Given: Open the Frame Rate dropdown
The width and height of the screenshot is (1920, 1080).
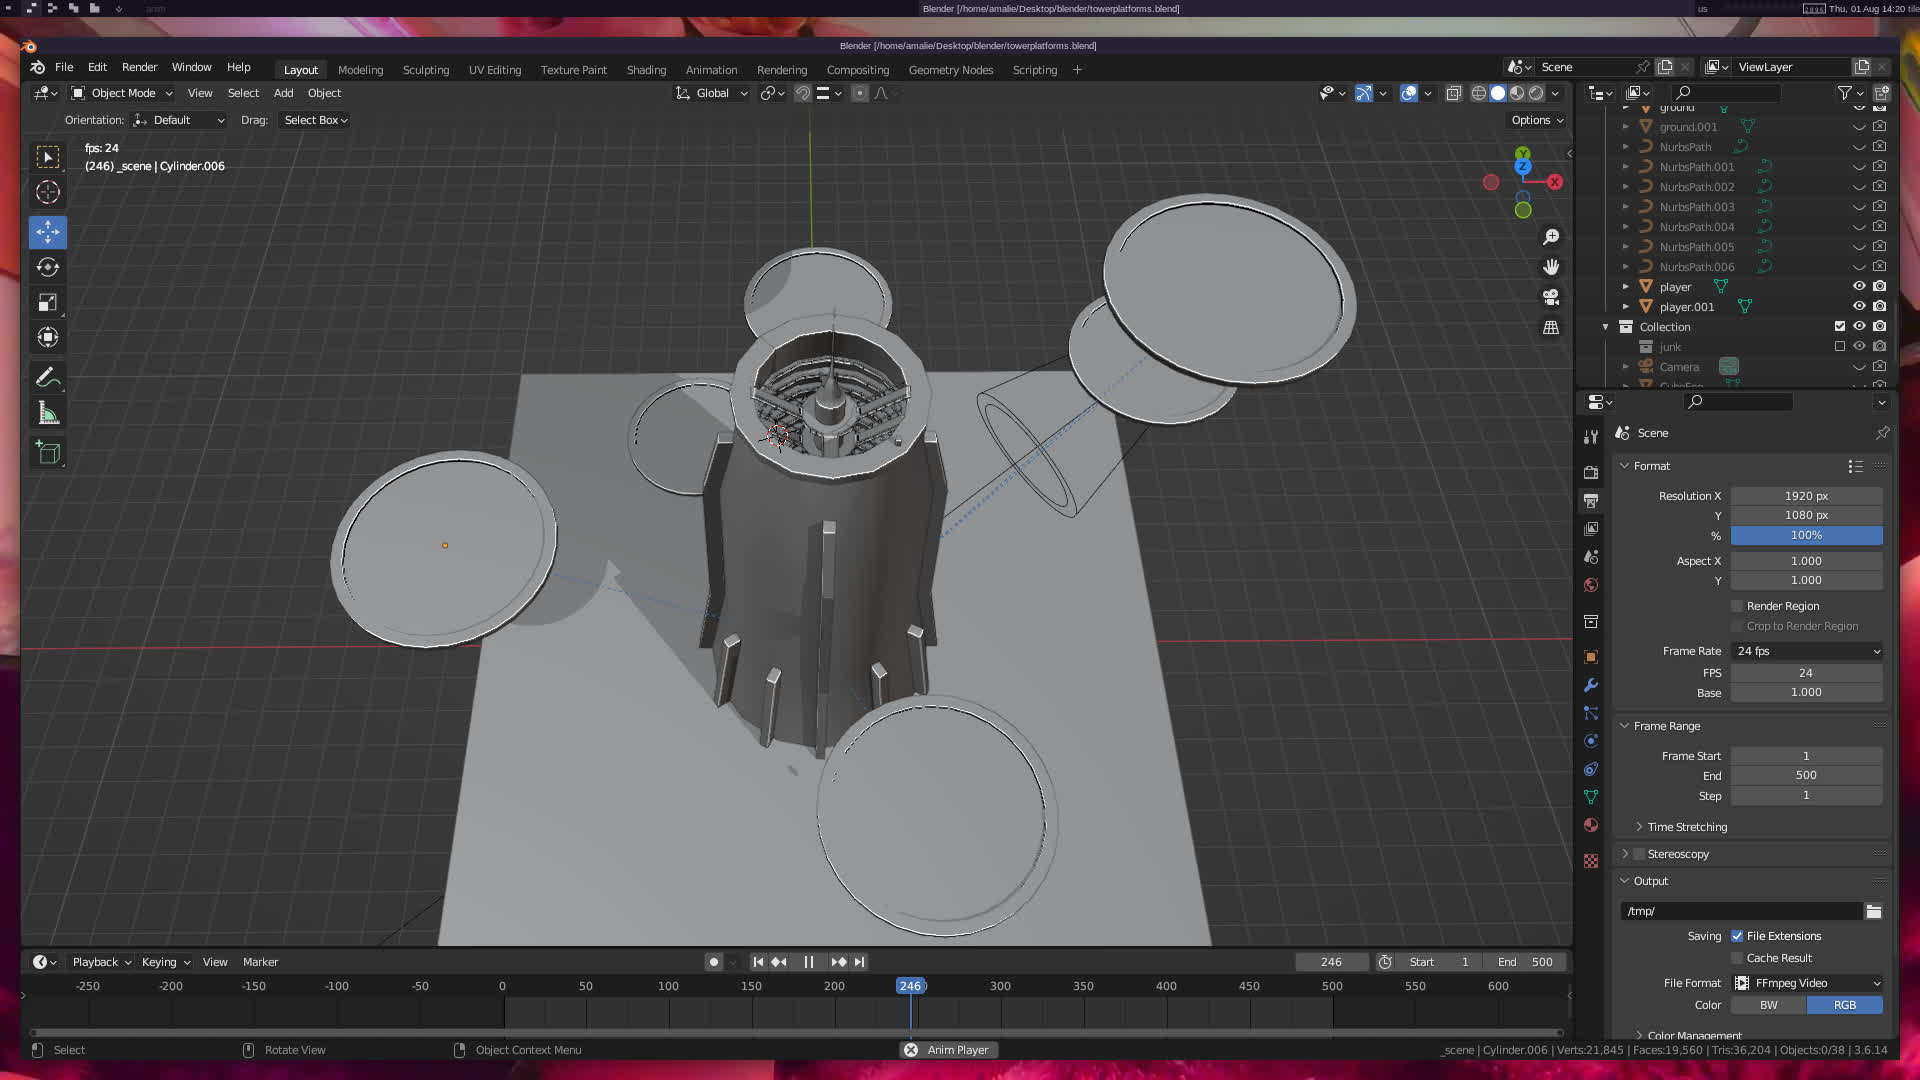Looking at the screenshot, I should [1807, 651].
